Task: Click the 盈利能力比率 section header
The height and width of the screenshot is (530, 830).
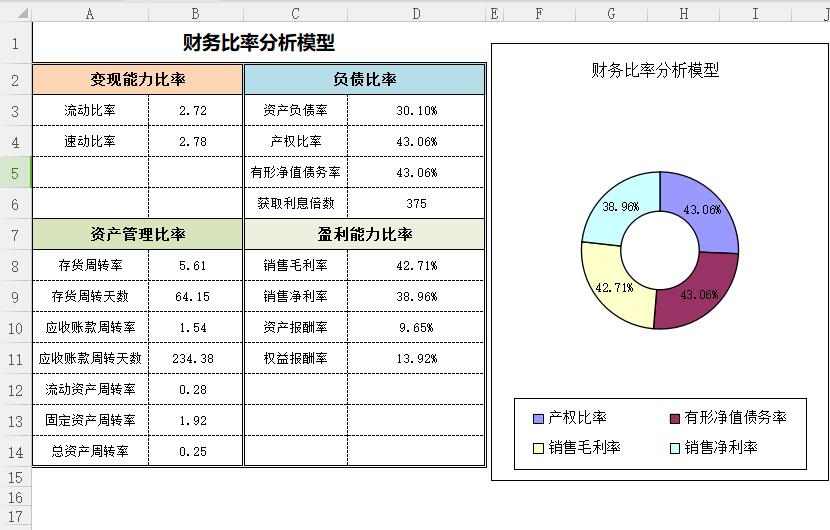Action: [x=364, y=234]
